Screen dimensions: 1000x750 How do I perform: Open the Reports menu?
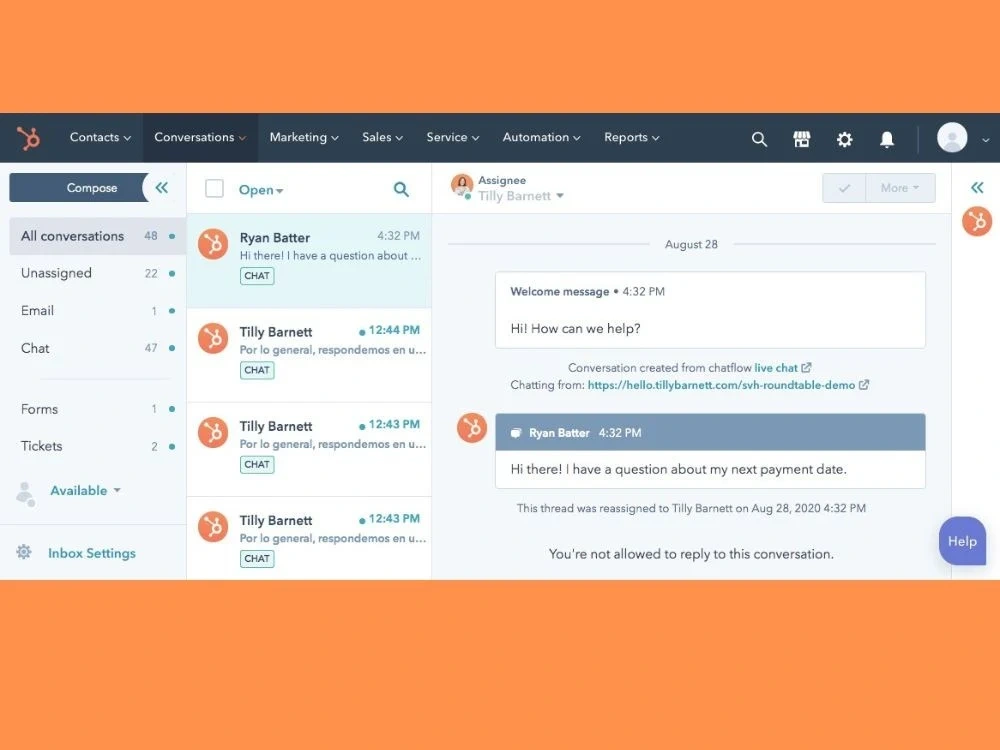coord(631,137)
